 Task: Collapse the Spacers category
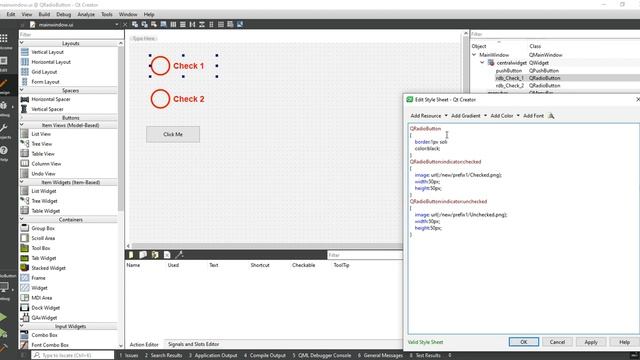coord(22,90)
